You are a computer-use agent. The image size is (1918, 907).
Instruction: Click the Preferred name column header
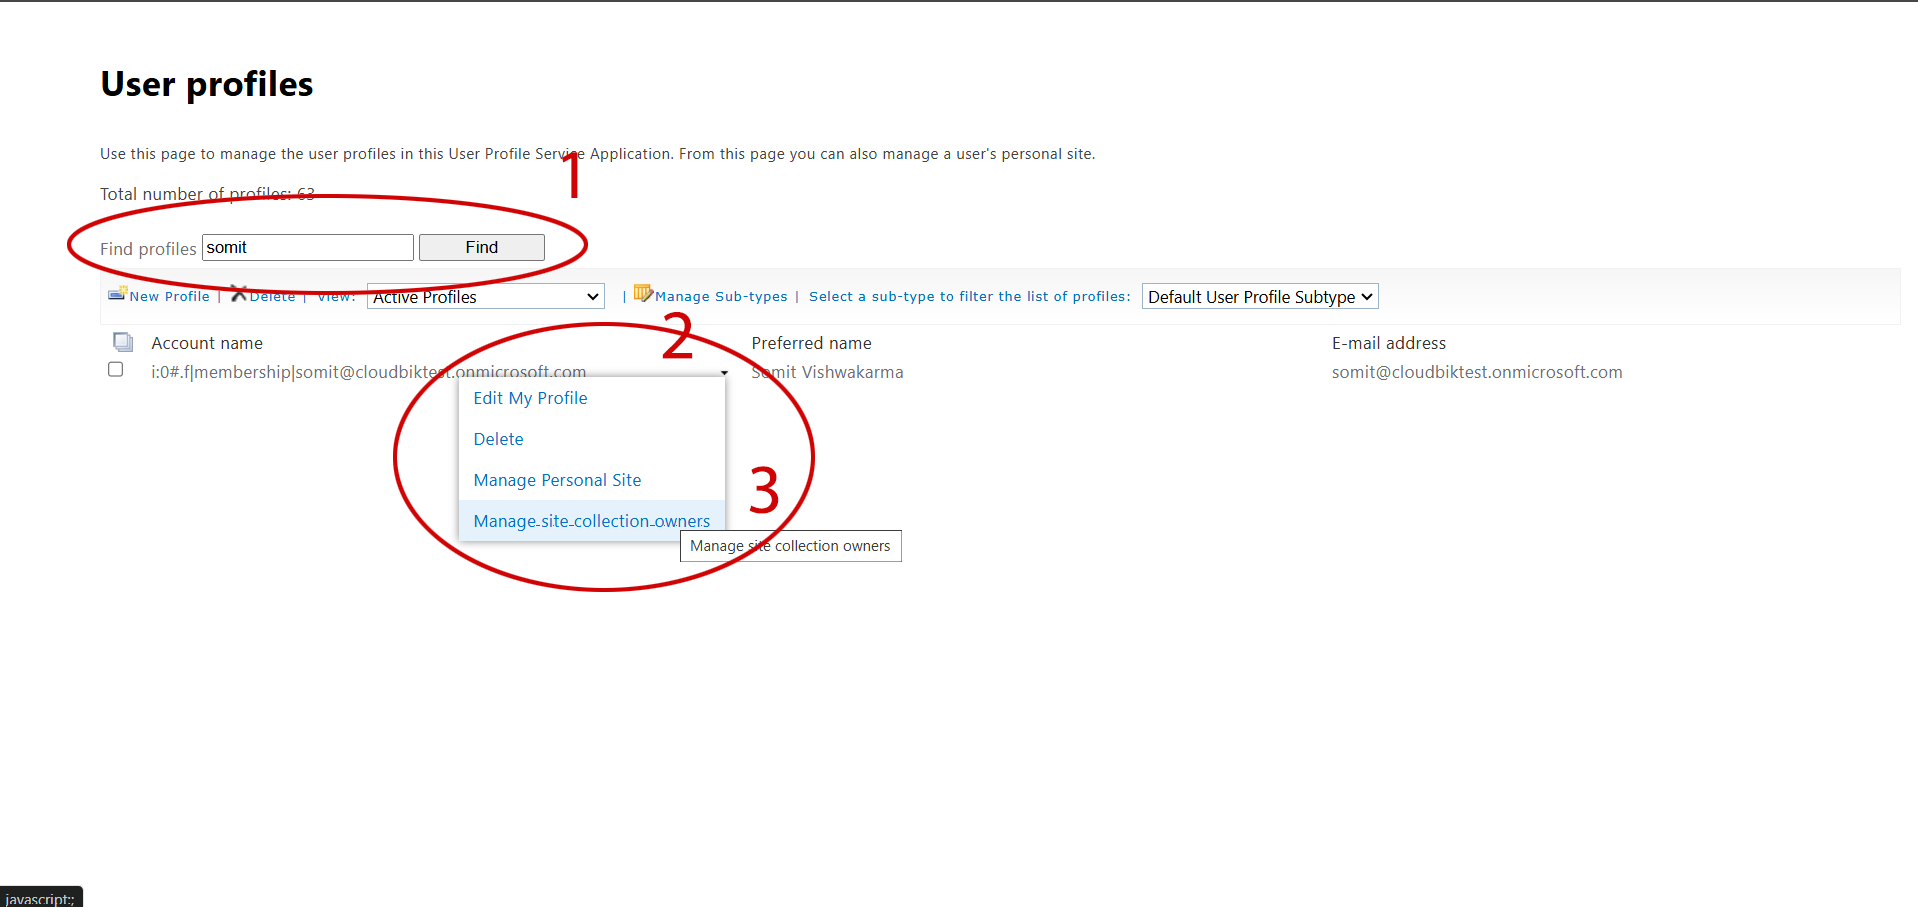coord(811,343)
